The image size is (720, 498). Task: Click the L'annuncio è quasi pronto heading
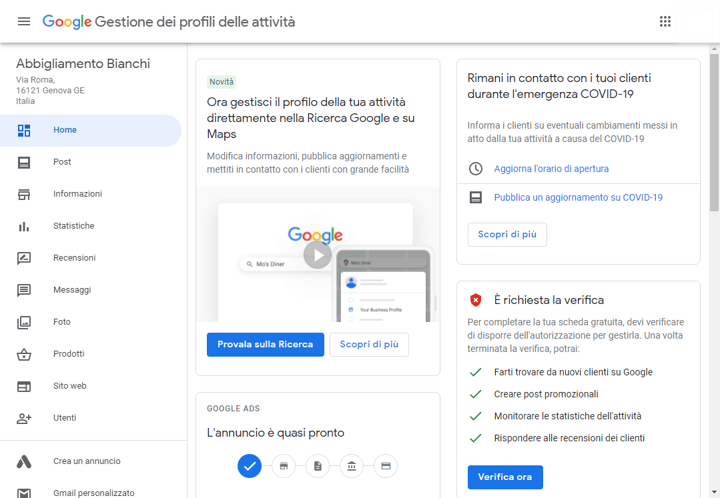[x=276, y=433]
